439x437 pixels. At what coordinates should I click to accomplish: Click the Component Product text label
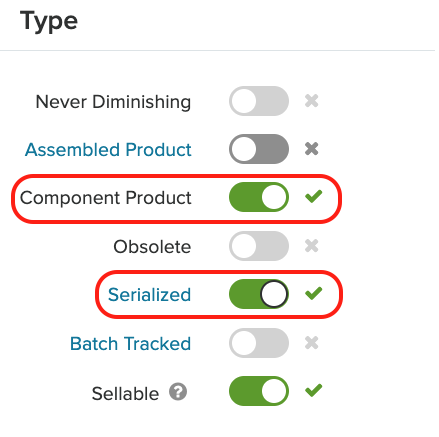(106, 198)
